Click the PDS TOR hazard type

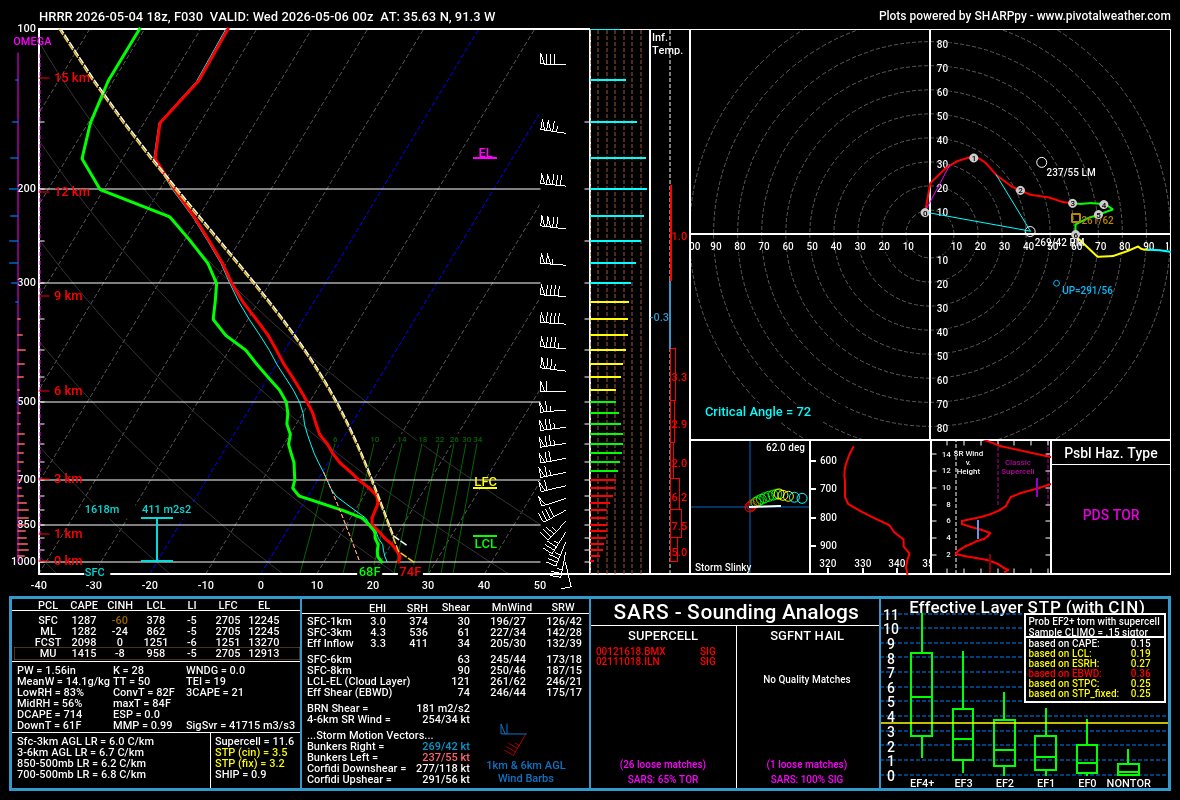pos(1111,515)
